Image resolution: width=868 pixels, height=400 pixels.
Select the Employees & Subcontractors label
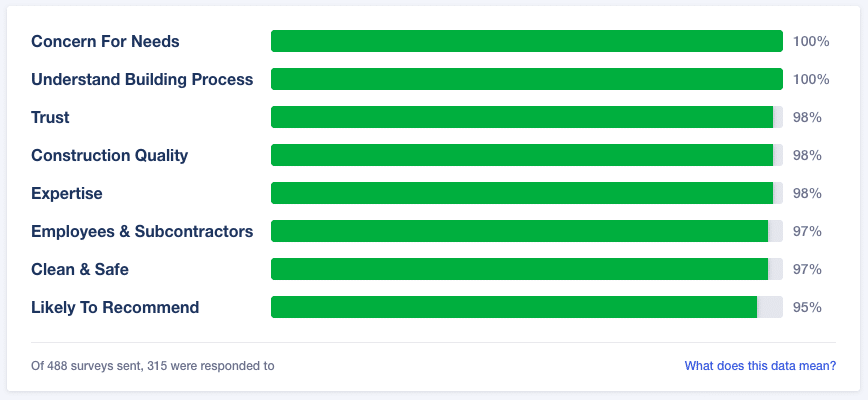click(142, 231)
